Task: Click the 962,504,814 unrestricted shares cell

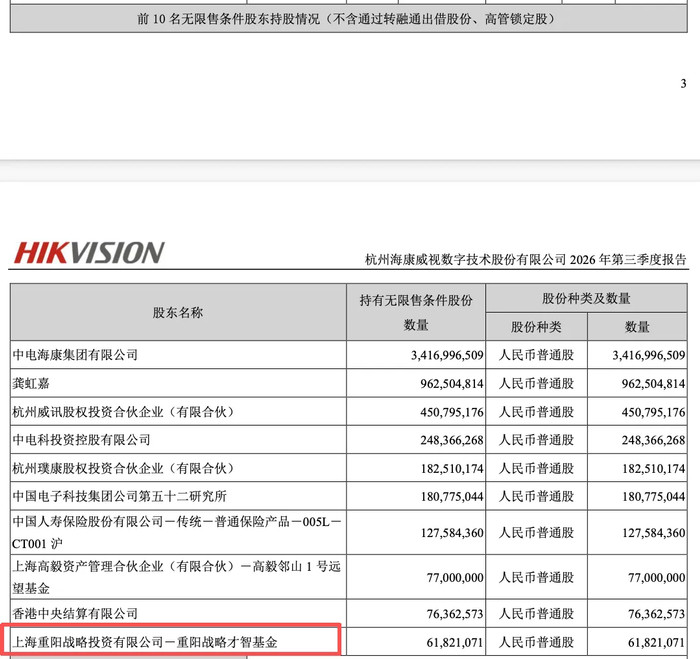Action: pos(416,383)
